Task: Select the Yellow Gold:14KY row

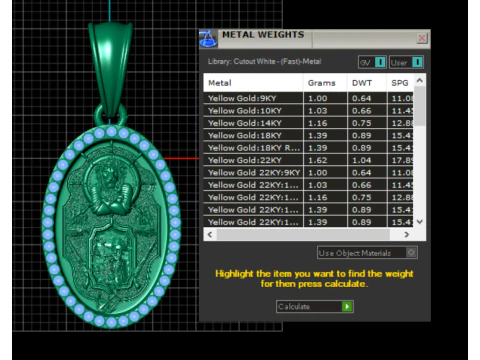Action: 308,123
